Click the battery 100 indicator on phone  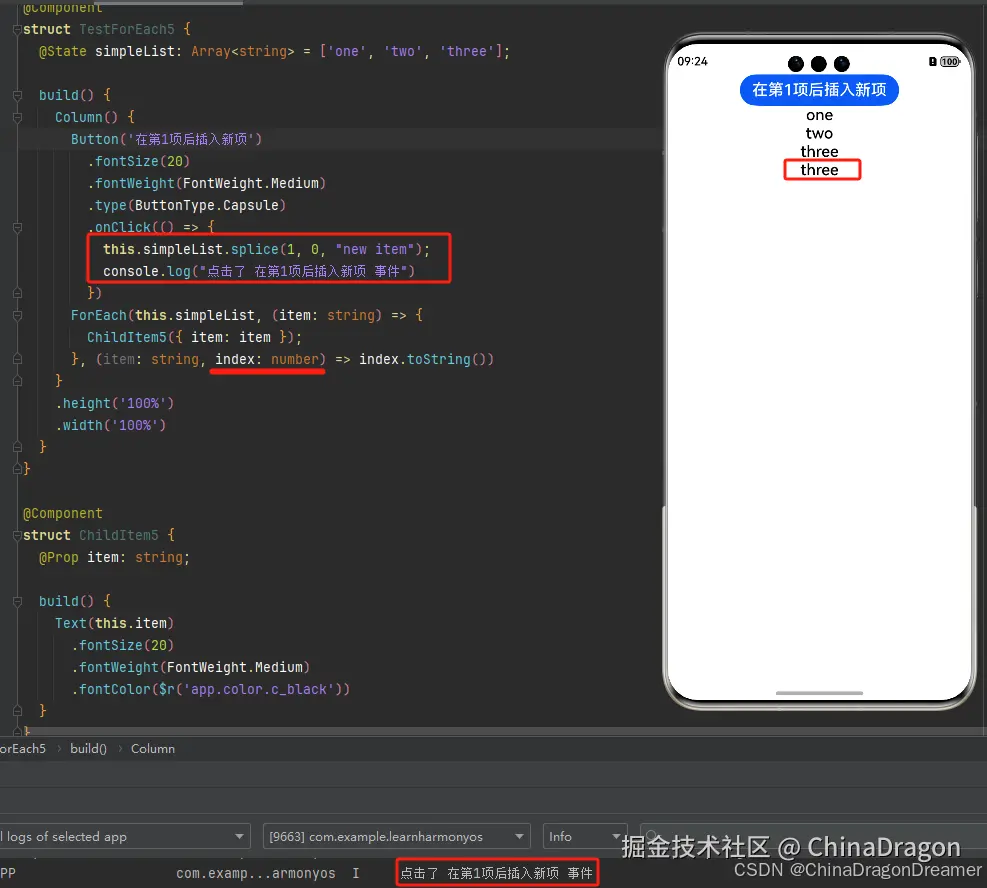click(950, 62)
